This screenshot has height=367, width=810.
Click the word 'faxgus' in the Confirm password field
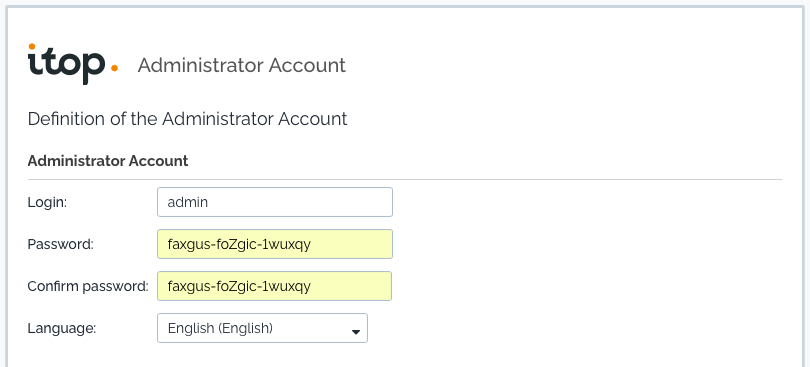coord(188,286)
